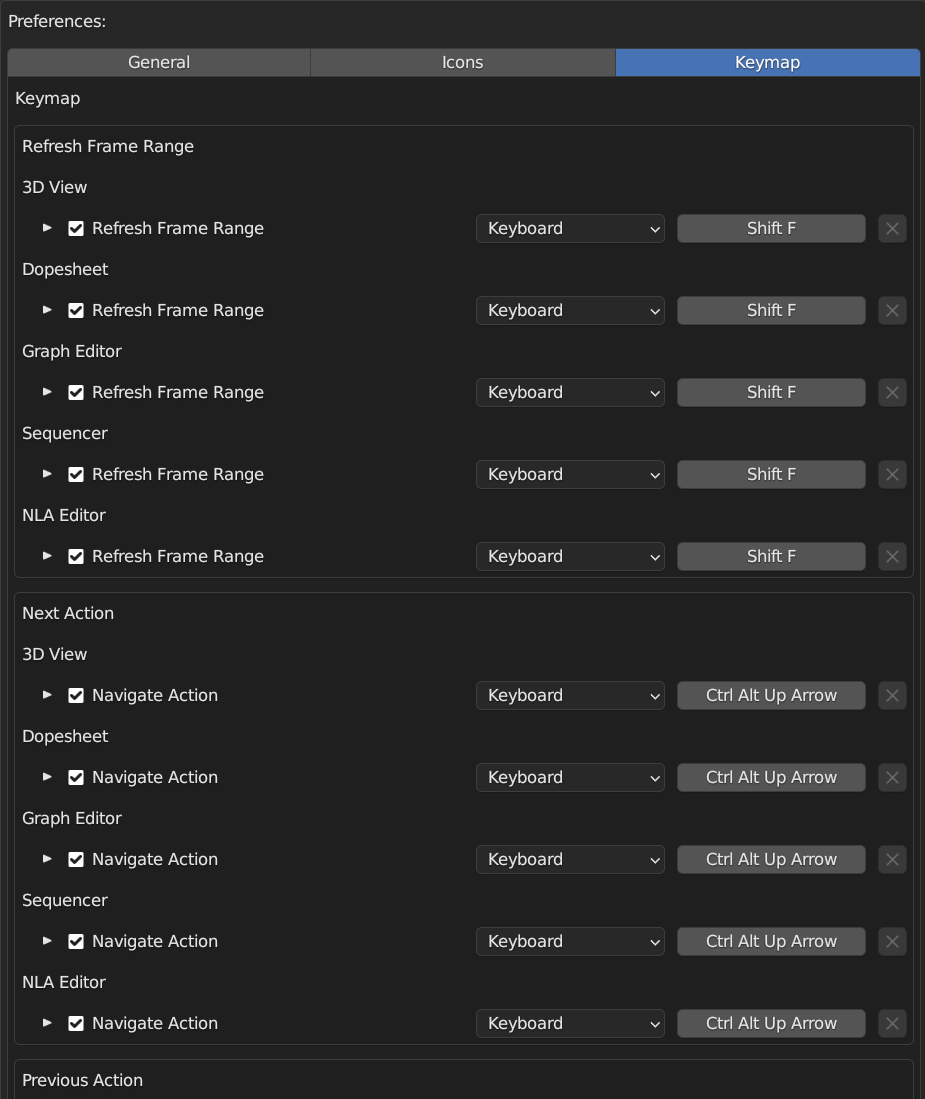This screenshot has height=1099, width=925.
Task: Disable the 3D View Refresh Frame Range checkbox
Action: [76, 229]
